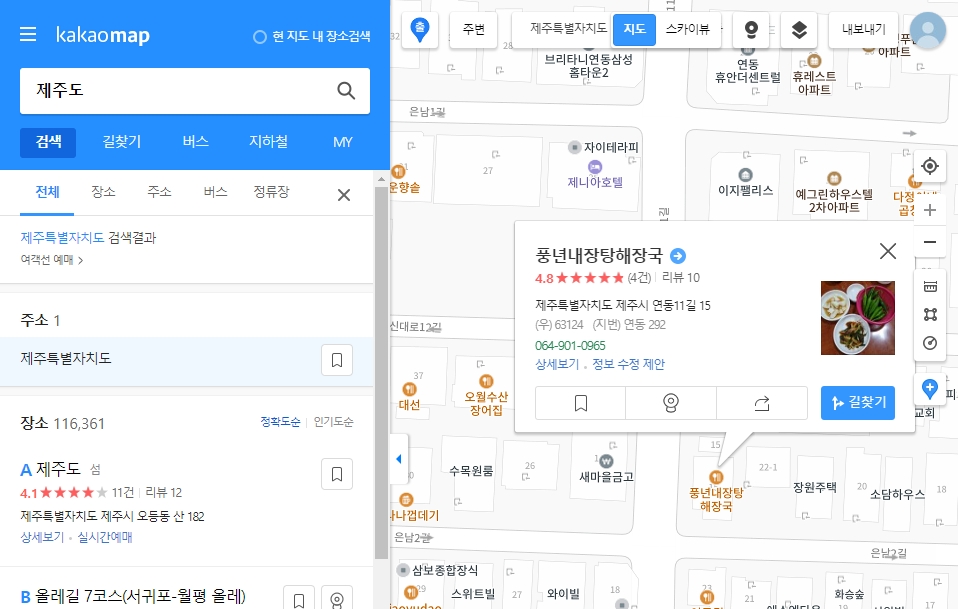Switch map to 지도 mode
This screenshot has width=958, height=609.
coord(634,29)
